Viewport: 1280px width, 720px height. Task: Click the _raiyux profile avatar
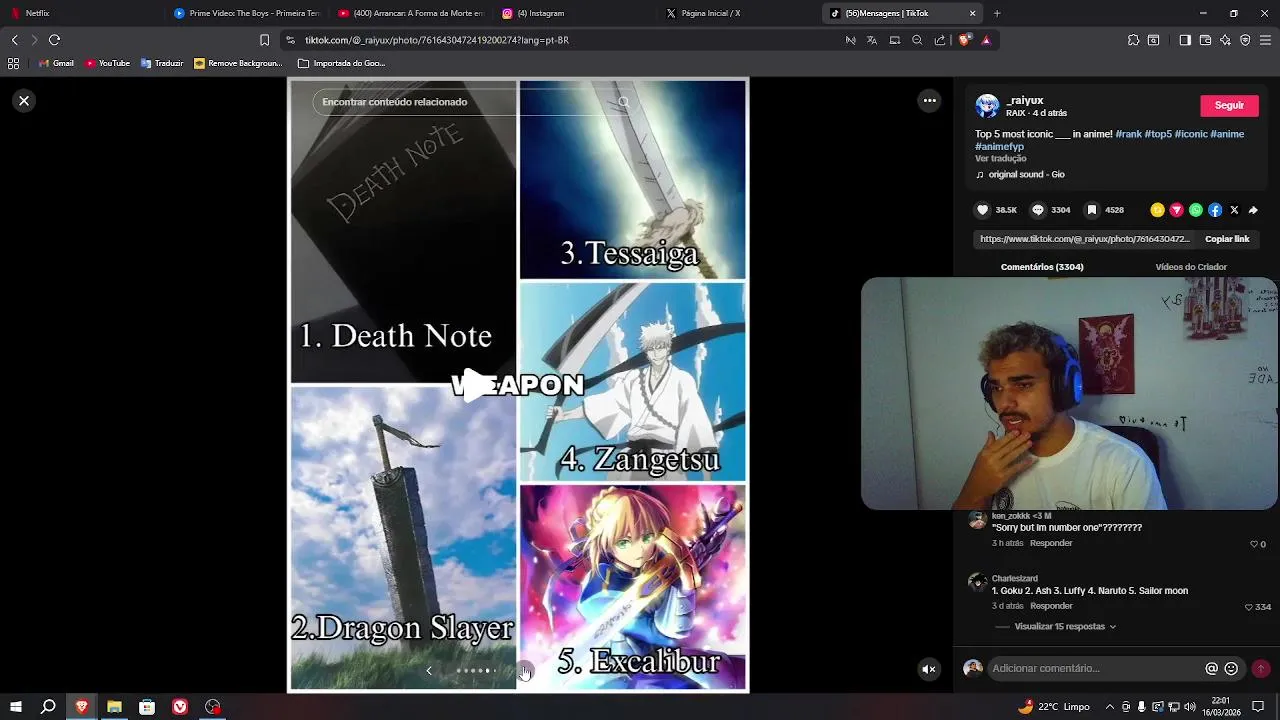987,106
